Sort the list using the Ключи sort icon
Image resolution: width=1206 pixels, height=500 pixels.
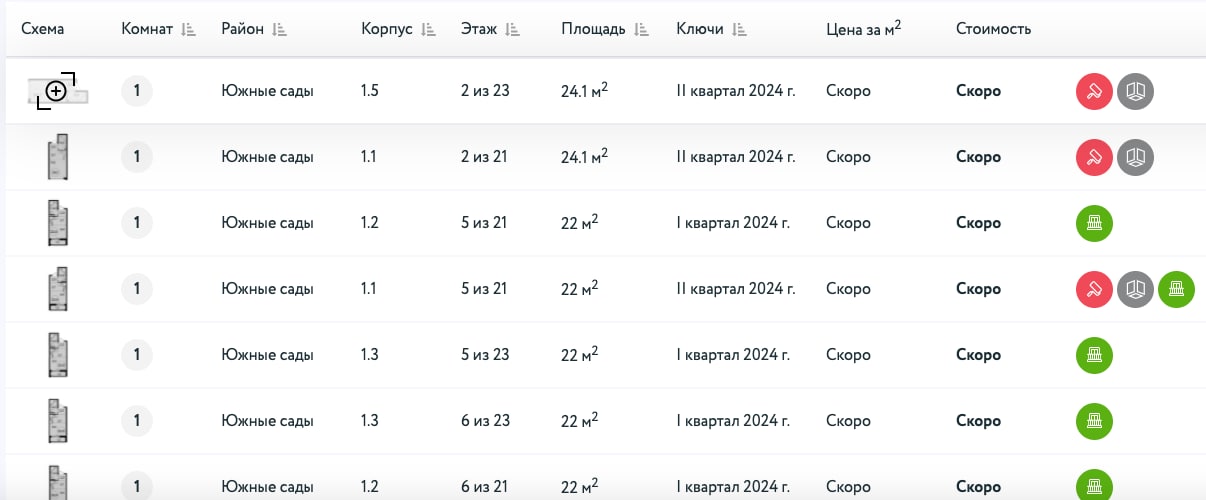click(x=740, y=30)
